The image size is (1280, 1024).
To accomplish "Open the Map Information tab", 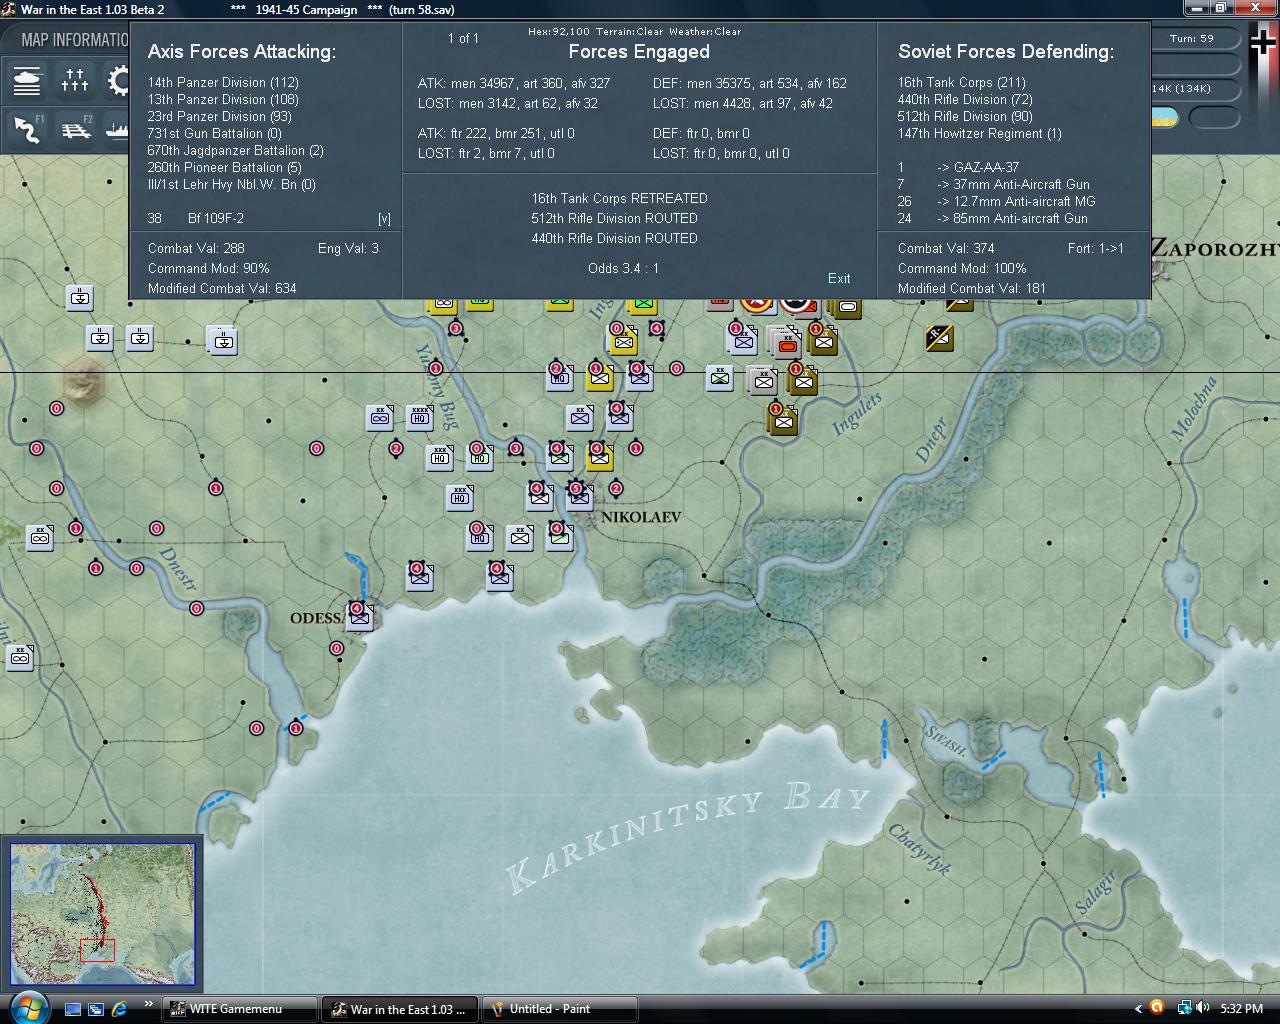I will 75,39.
